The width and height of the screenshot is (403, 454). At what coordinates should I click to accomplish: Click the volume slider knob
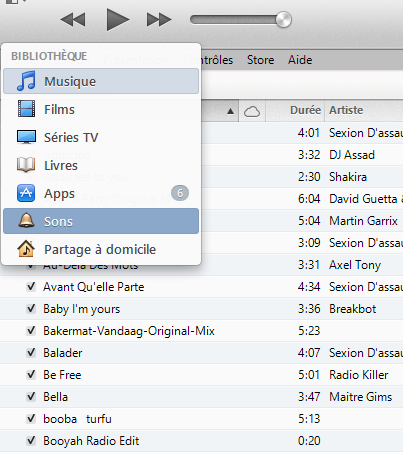click(284, 20)
